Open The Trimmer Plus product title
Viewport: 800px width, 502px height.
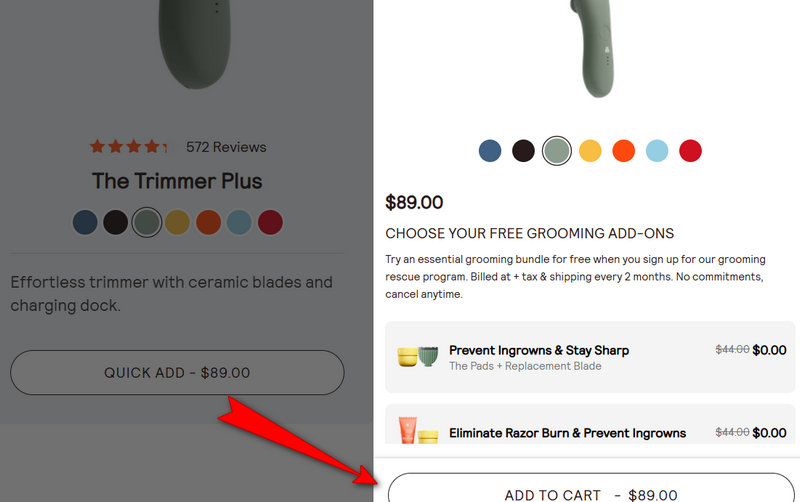pyautogui.click(x=177, y=181)
